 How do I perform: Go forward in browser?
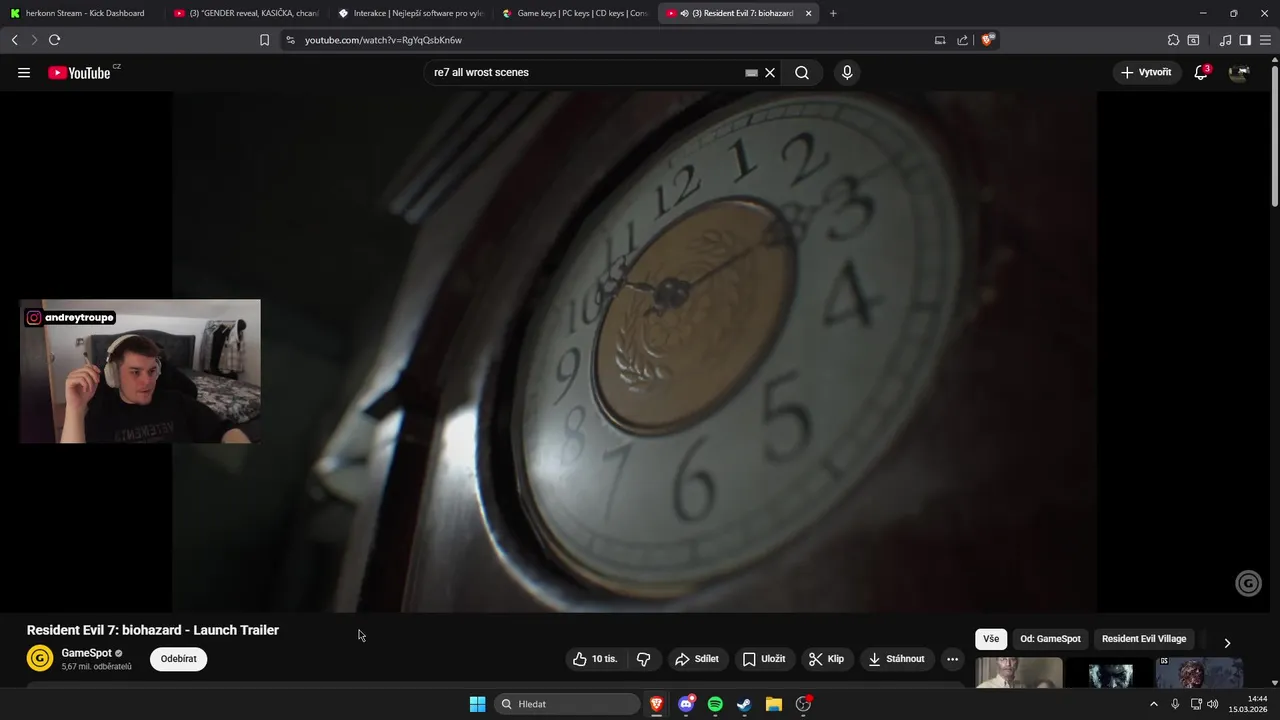click(x=34, y=40)
